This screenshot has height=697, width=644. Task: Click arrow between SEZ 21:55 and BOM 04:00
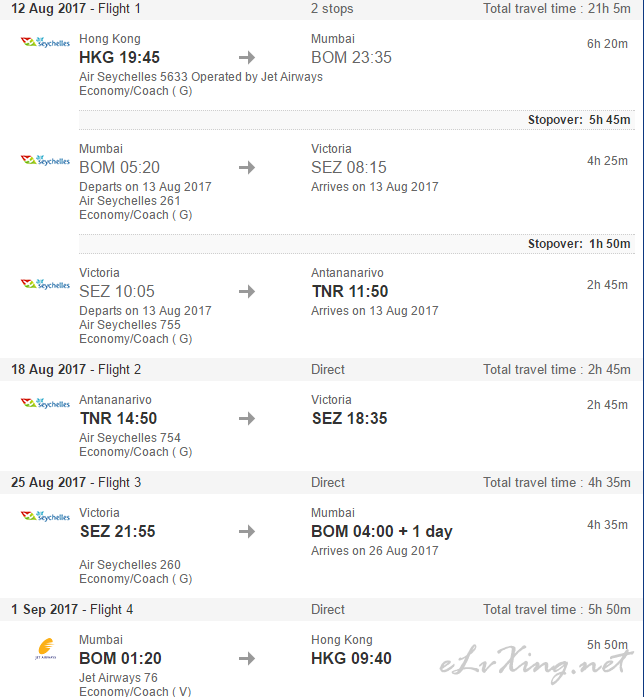[247, 532]
